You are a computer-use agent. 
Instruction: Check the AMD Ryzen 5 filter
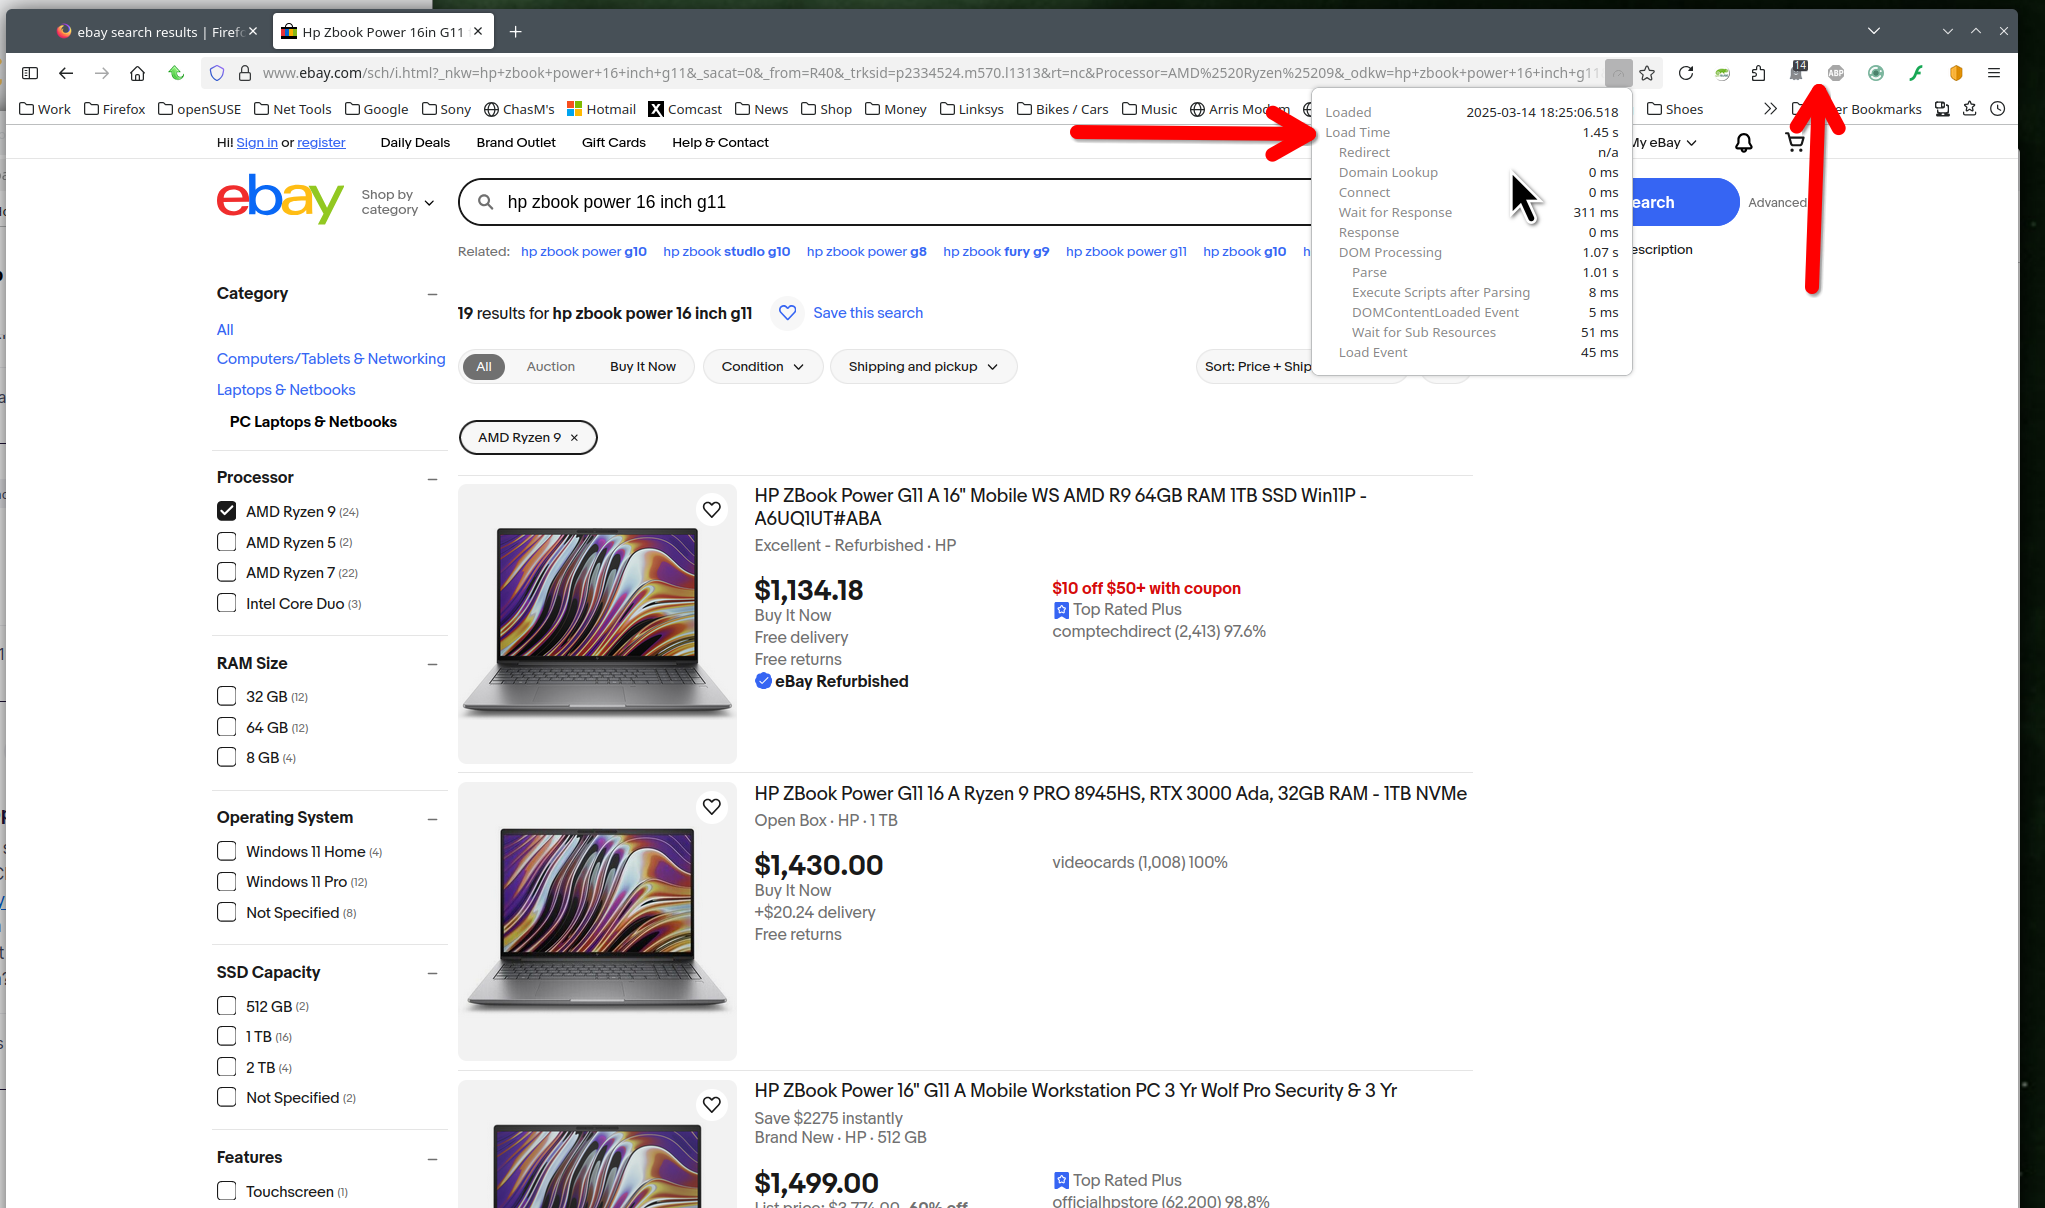[227, 542]
